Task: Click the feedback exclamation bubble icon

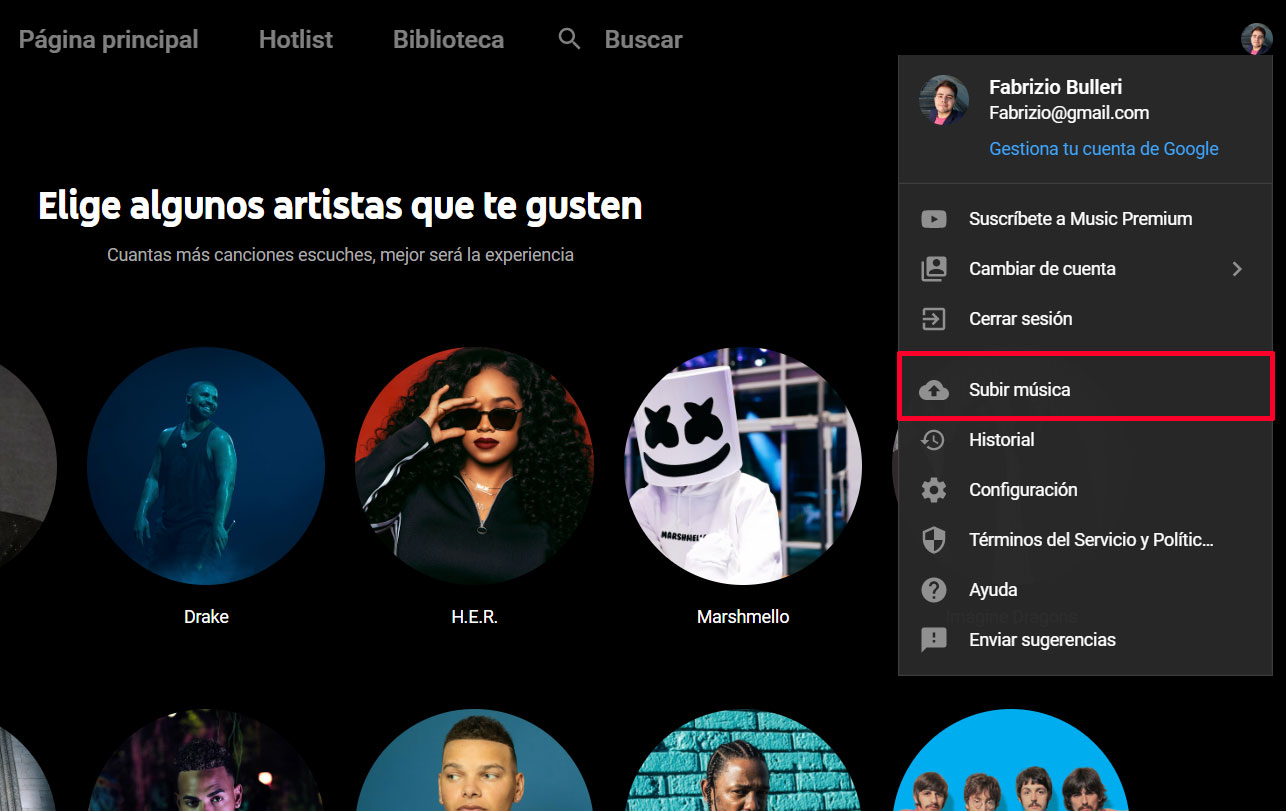Action: pos(934,640)
